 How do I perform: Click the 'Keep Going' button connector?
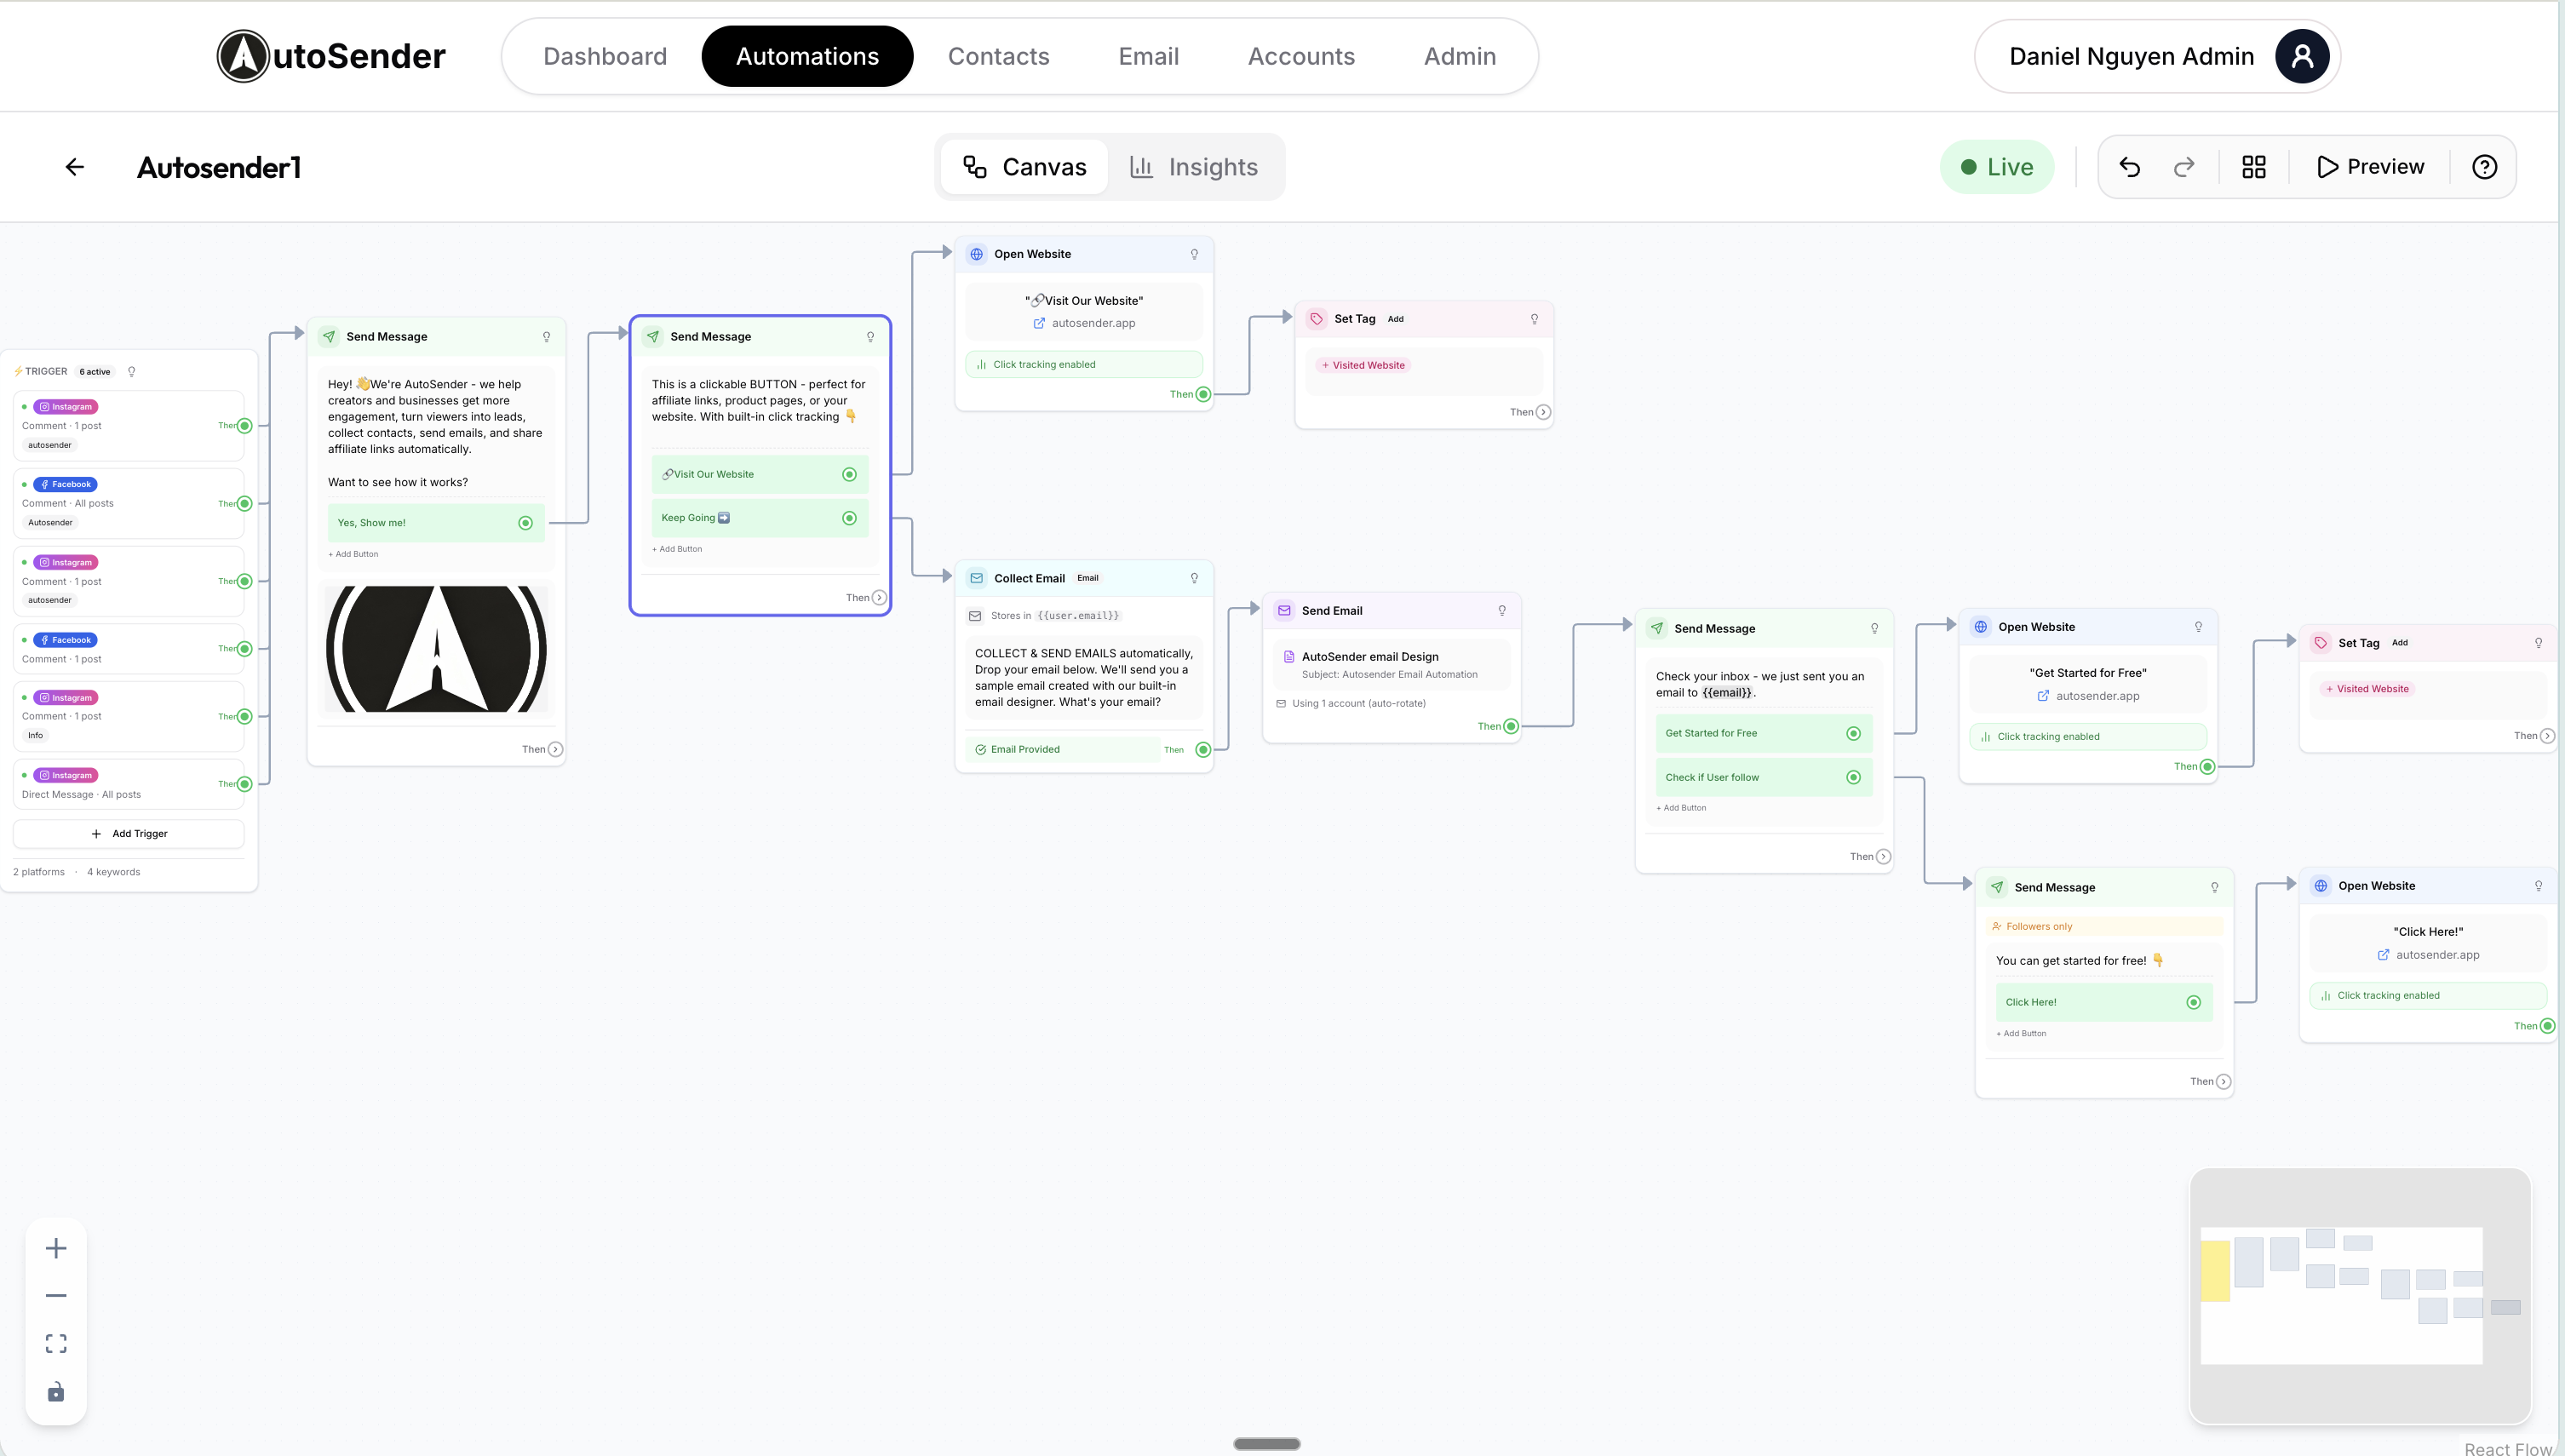tap(849, 518)
